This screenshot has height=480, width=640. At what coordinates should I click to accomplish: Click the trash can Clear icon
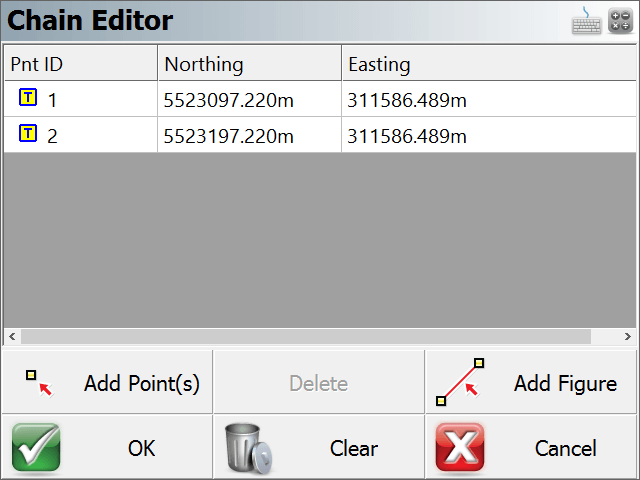[249, 448]
